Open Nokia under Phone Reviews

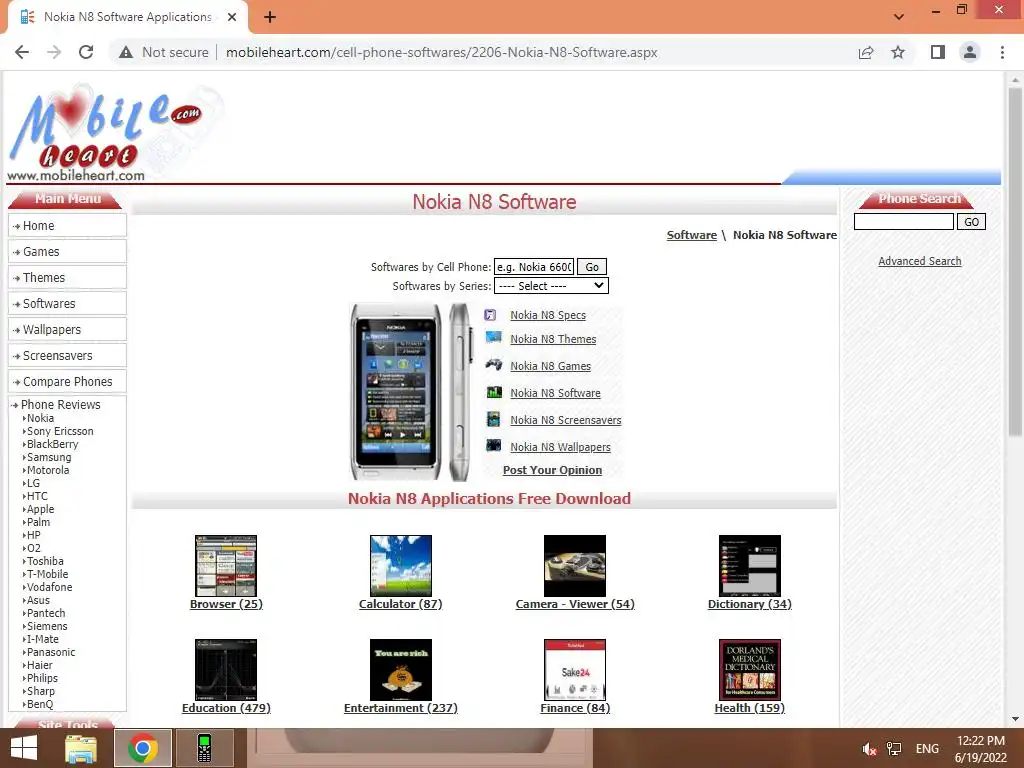(x=40, y=419)
